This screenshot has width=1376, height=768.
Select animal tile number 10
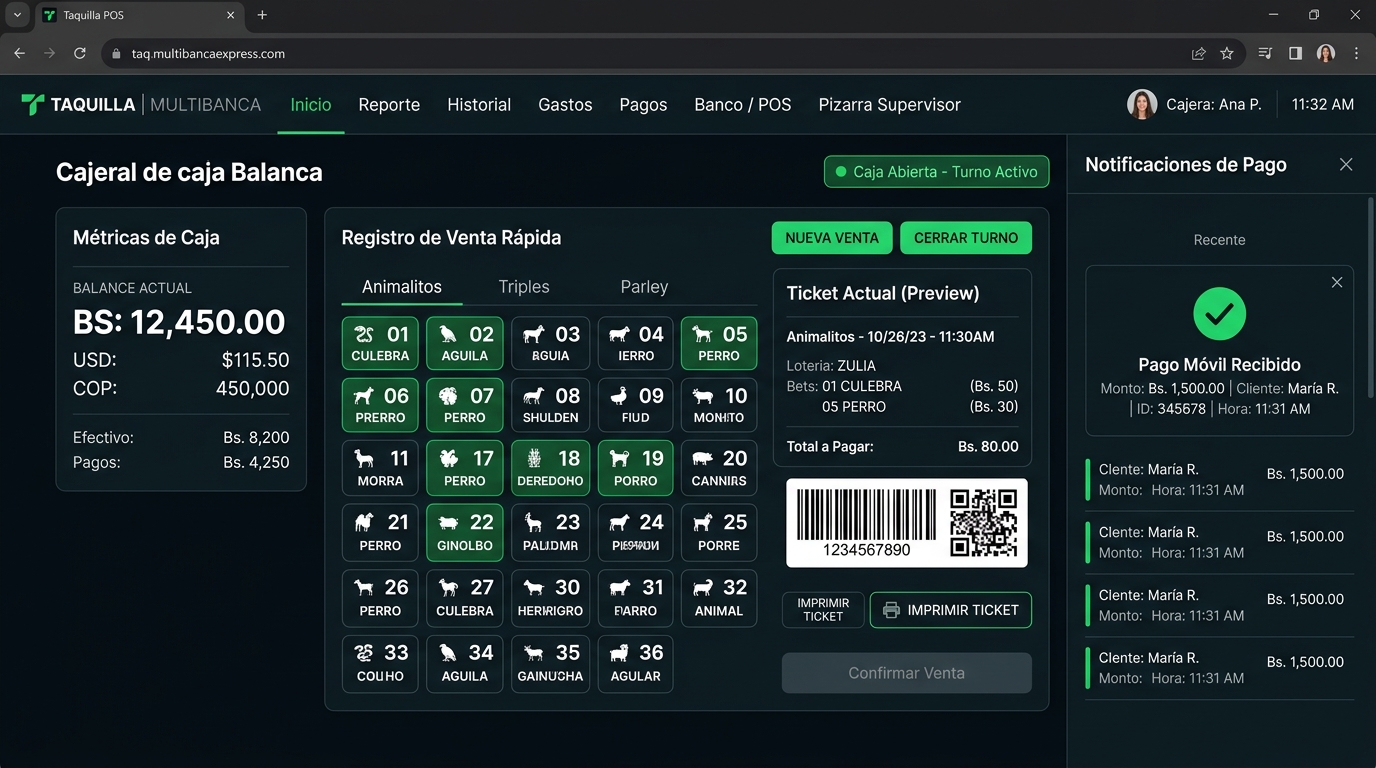tap(719, 406)
